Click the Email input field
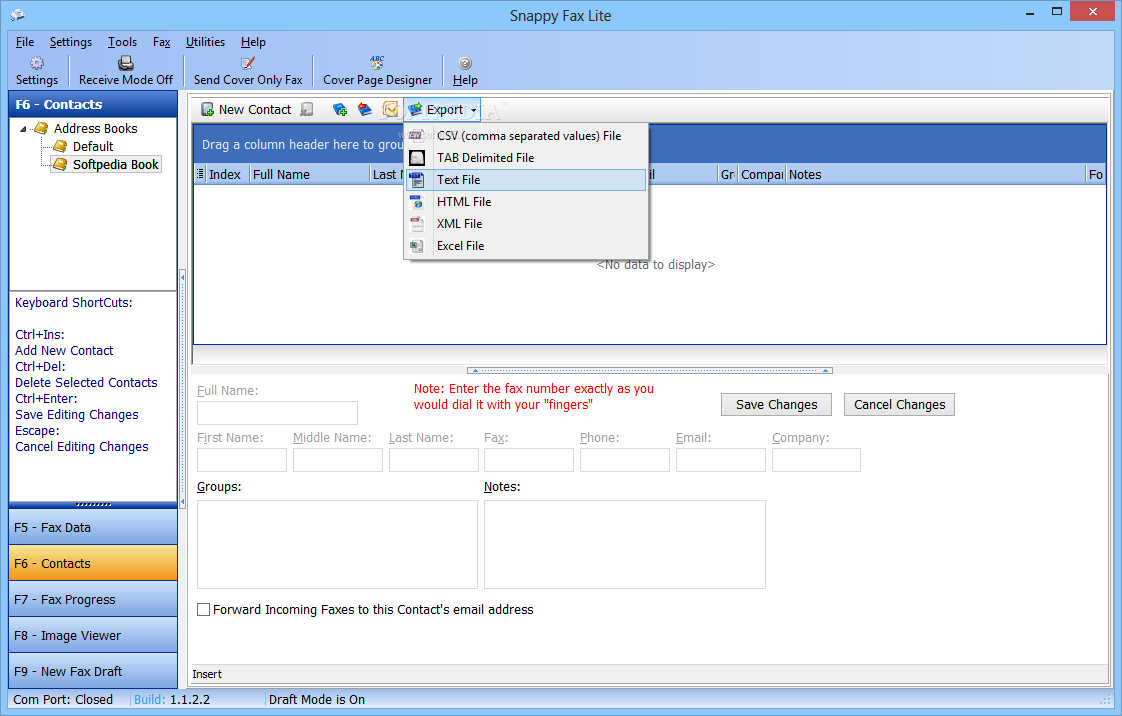Screen dimensions: 1122x716 pos(721,460)
